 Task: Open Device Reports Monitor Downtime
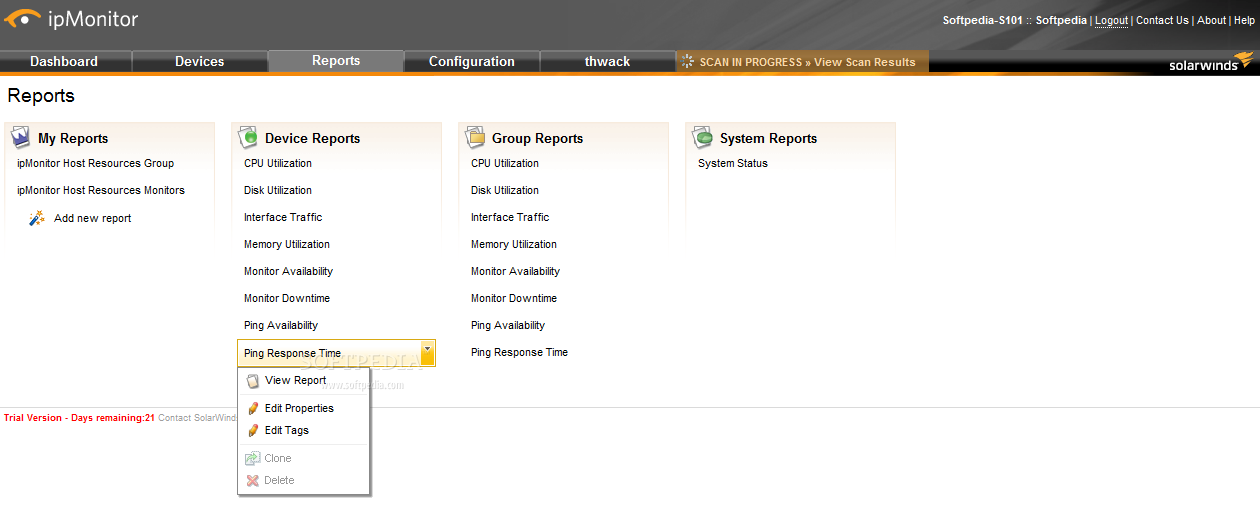287,298
